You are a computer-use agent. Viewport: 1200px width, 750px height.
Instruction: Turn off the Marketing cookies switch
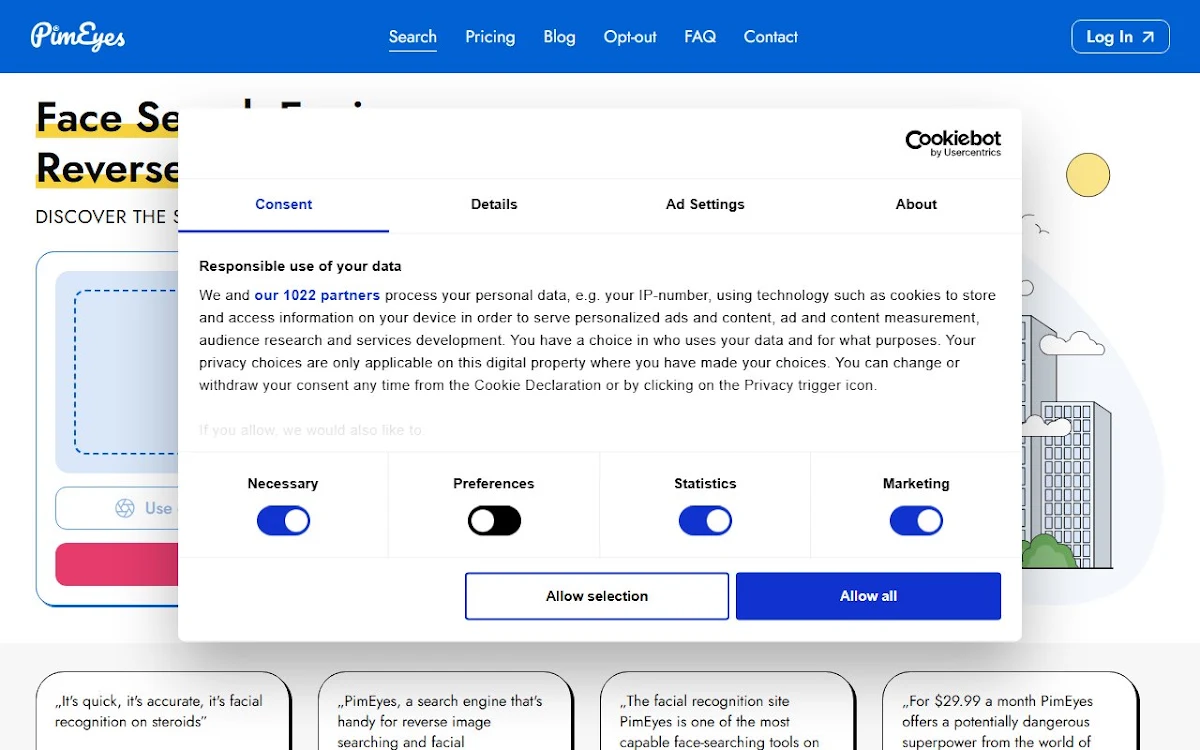tap(916, 521)
